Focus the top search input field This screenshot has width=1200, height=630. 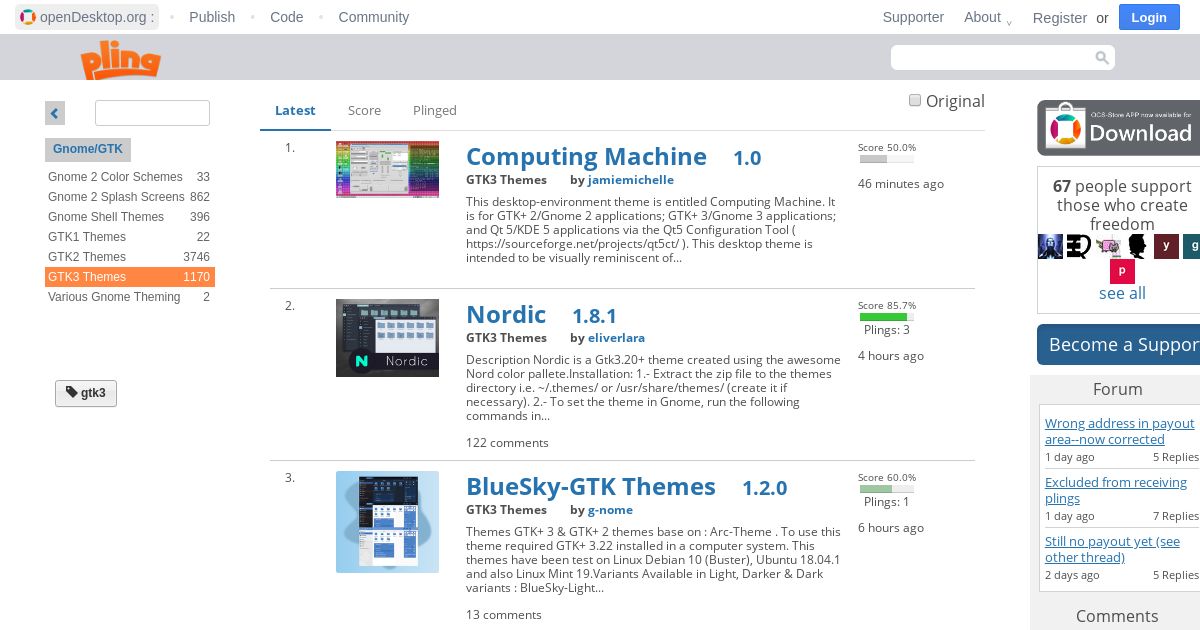1002,58
